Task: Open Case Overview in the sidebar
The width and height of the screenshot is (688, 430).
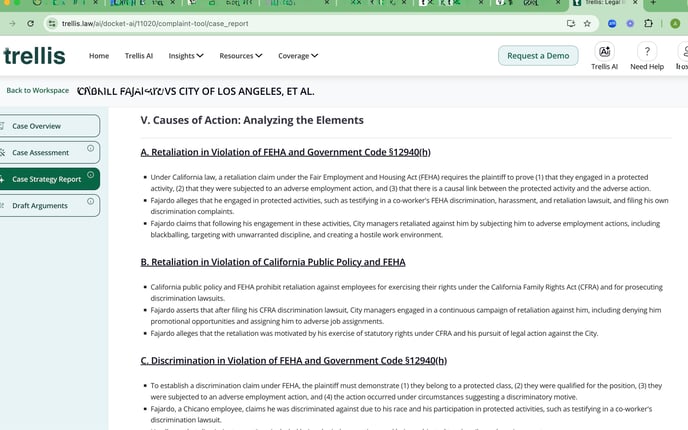Action: 49,126
